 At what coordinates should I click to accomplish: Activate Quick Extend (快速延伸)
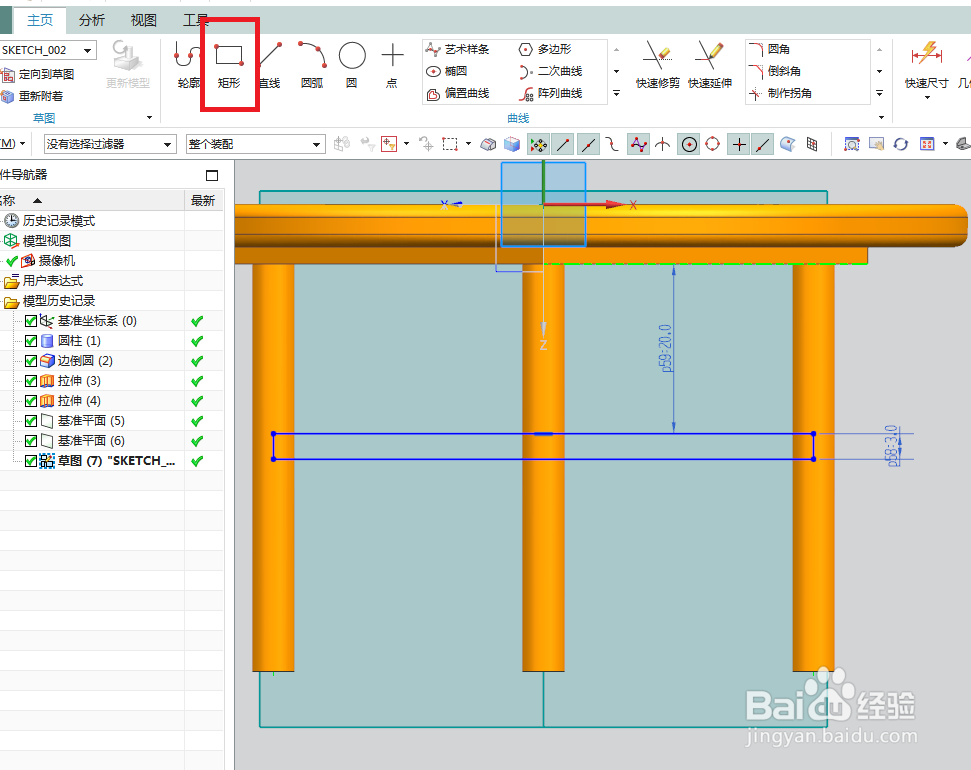tap(710, 65)
